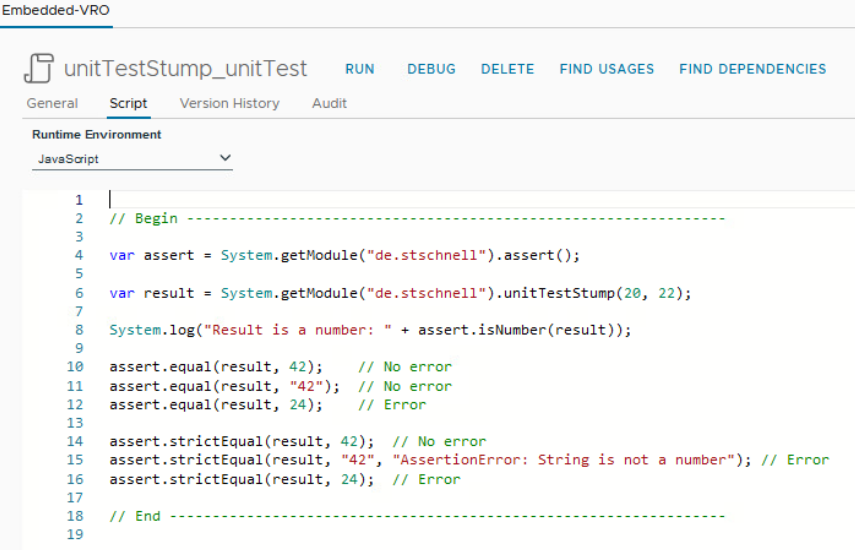Viewport: 855px width, 550px height.
Task: Click the unitTestStump_unitTest action title
Action: [185, 69]
